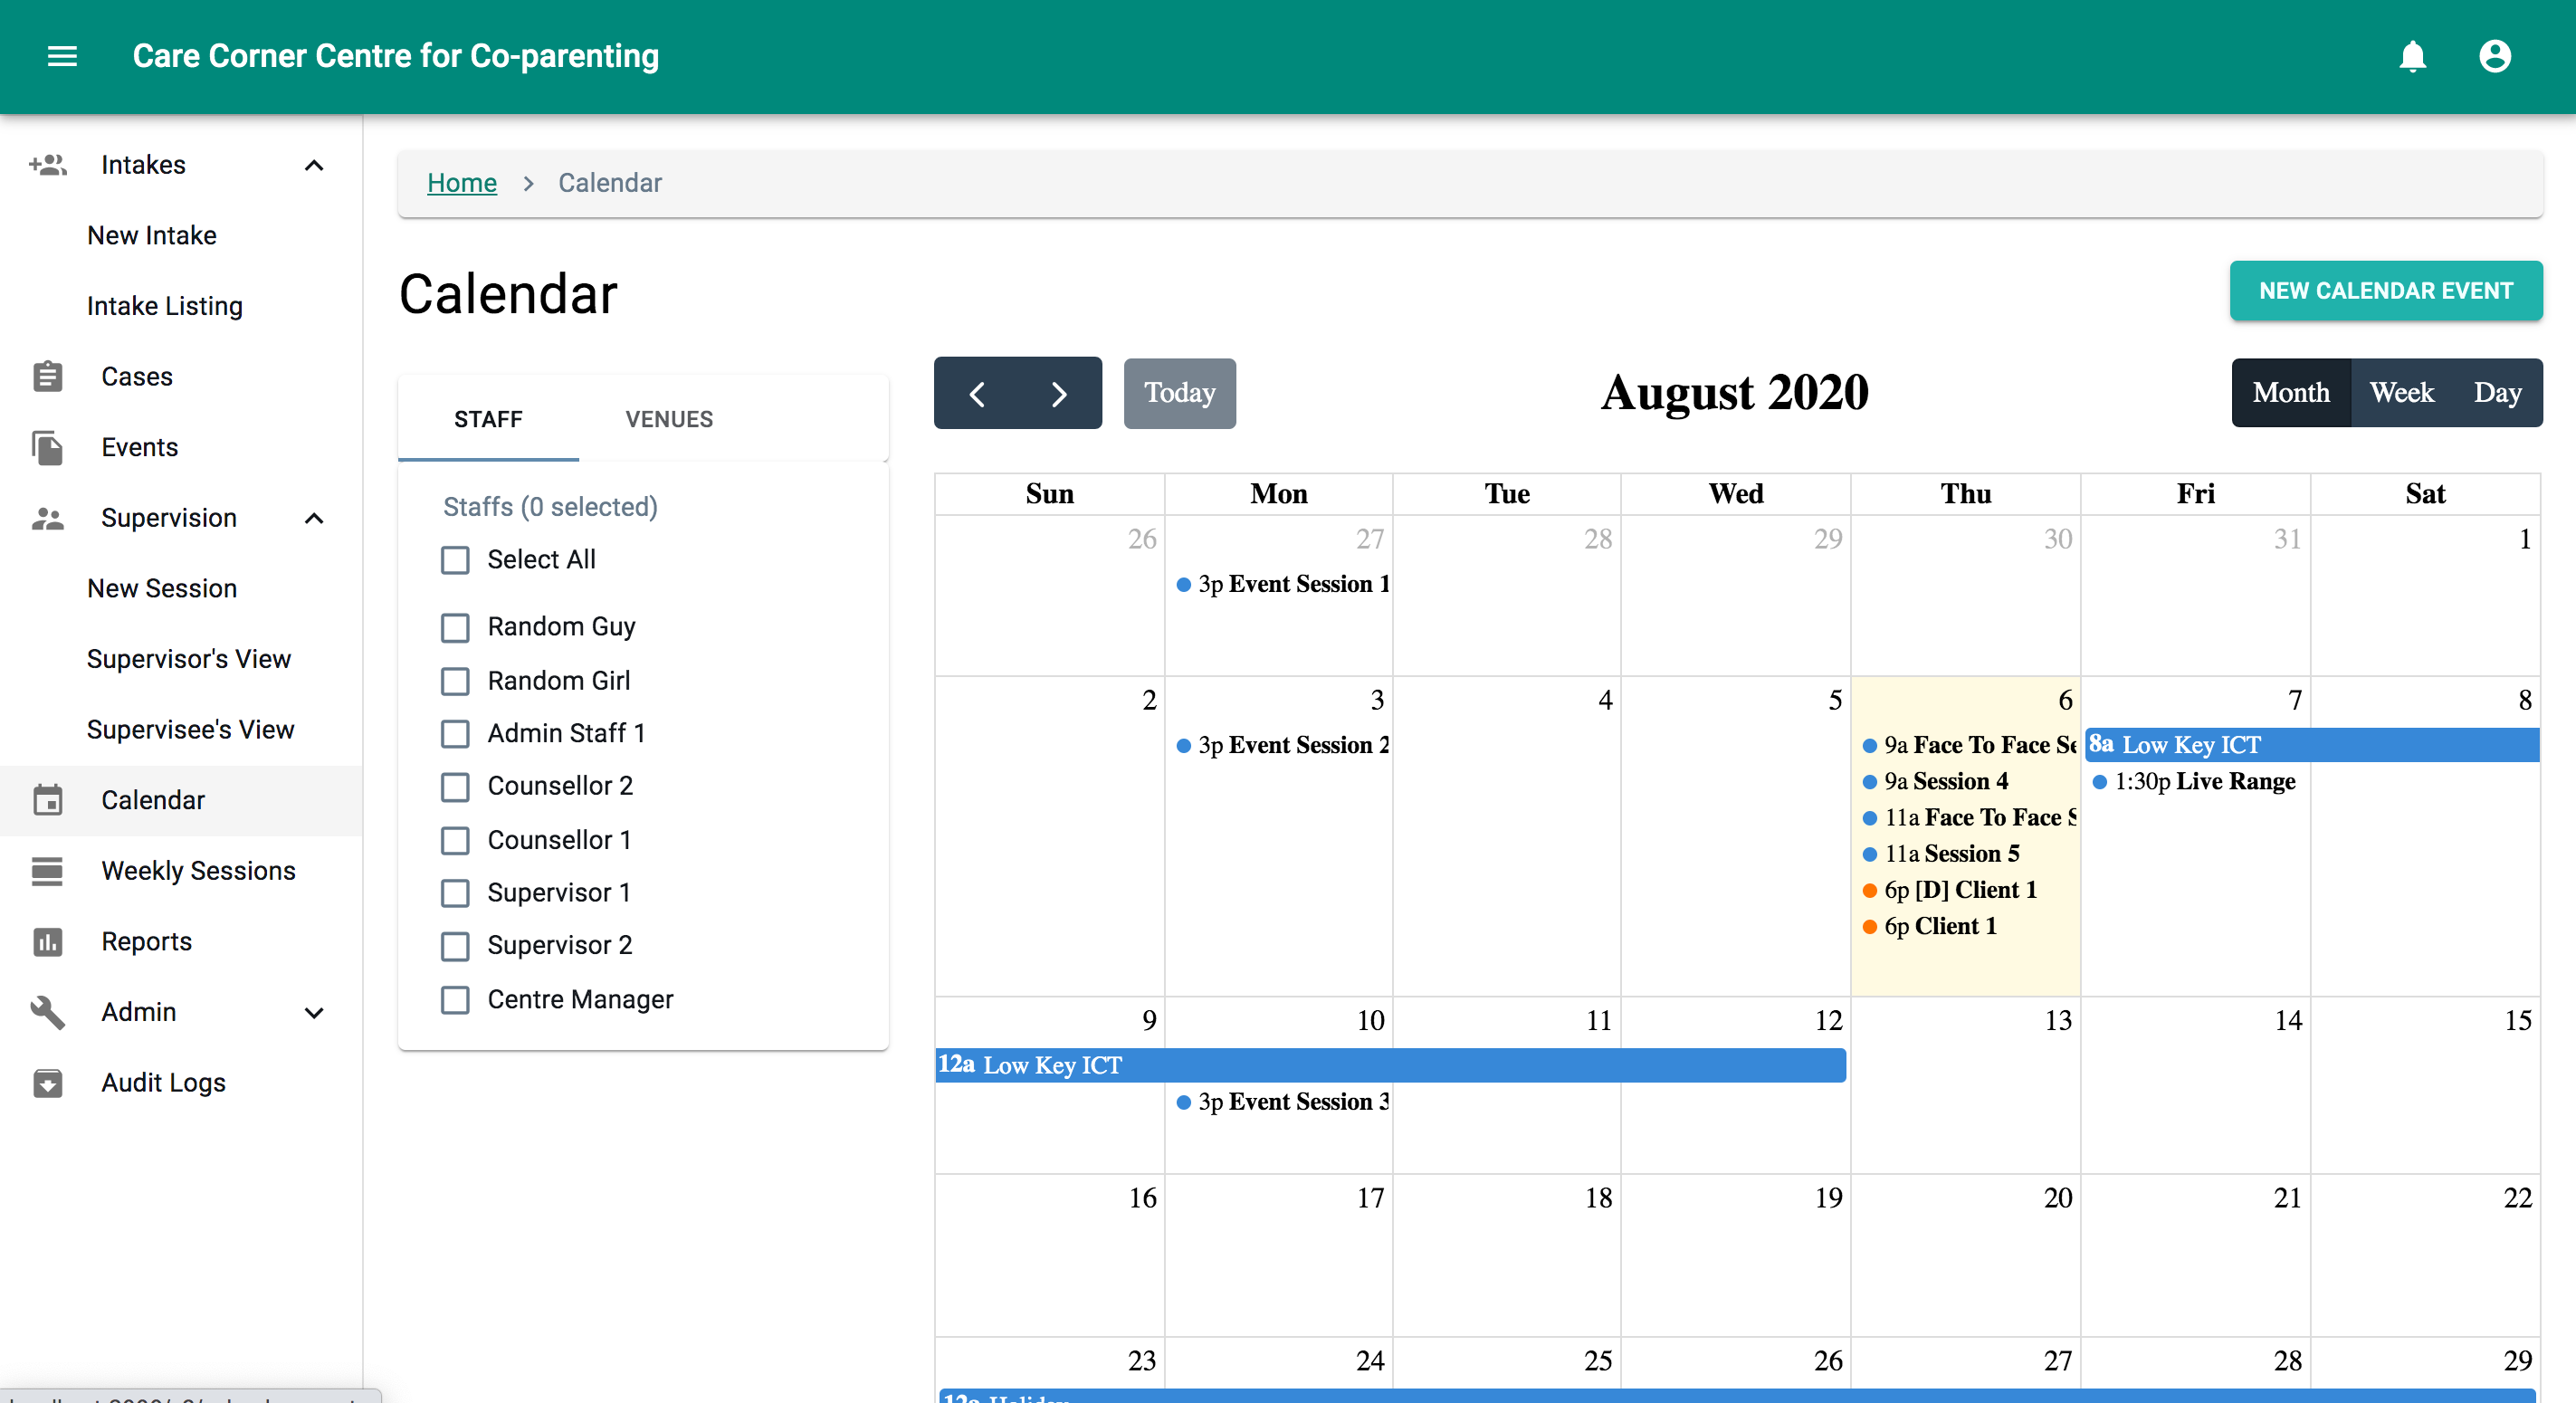Open 3p Event Session 2 event
This screenshot has height=1403, width=2576.
click(1282, 745)
